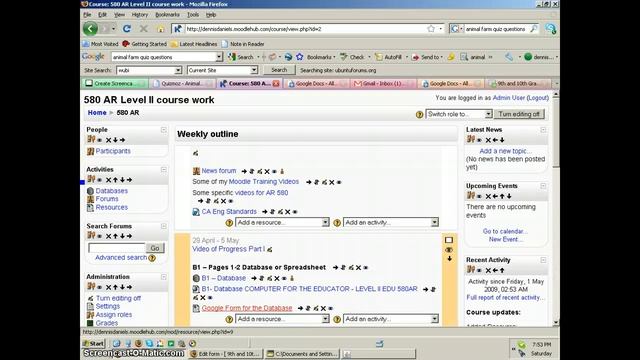Open Add an activity dropdown in top section
This screenshot has width=640, height=360.
tap(391, 222)
